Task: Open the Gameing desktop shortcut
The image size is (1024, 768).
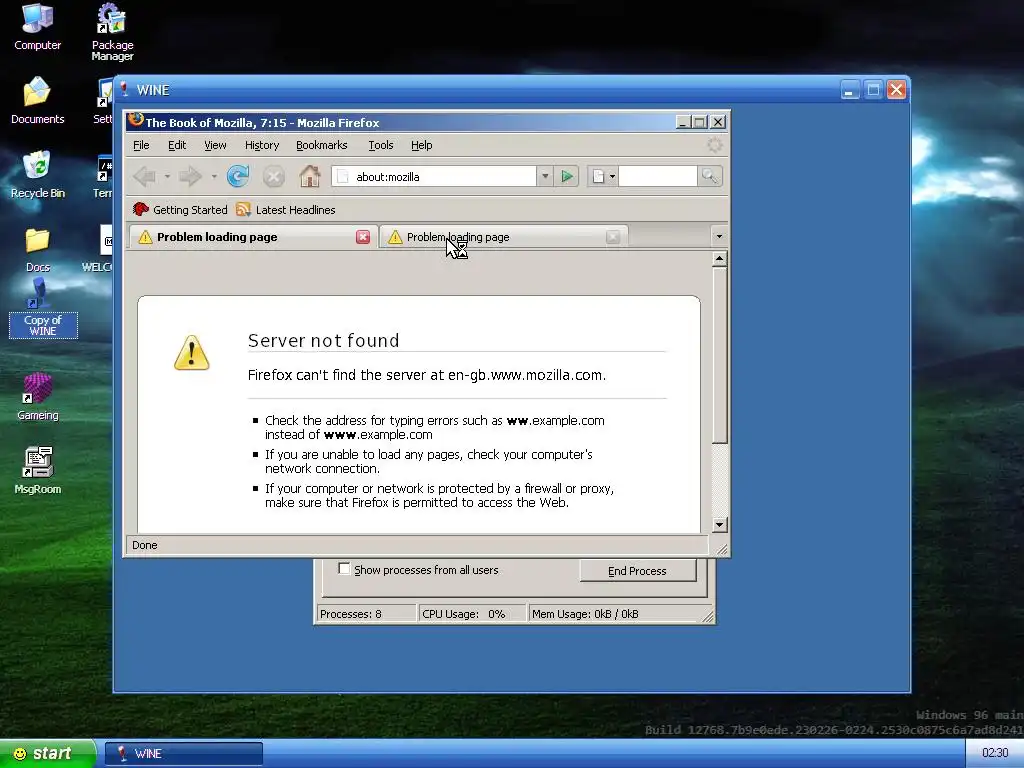Action: pos(37,397)
